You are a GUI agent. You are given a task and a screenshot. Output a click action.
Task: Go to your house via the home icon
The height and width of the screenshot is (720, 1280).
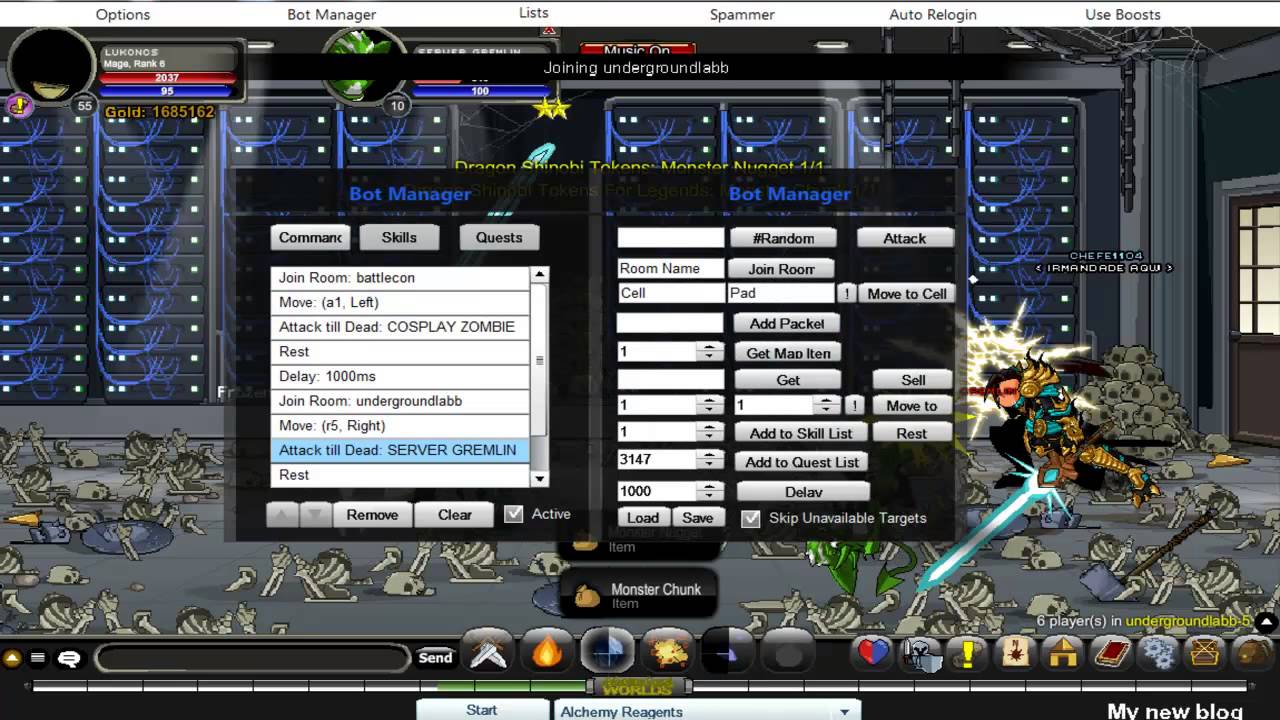pyautogui.click(x=1063, y=653)
